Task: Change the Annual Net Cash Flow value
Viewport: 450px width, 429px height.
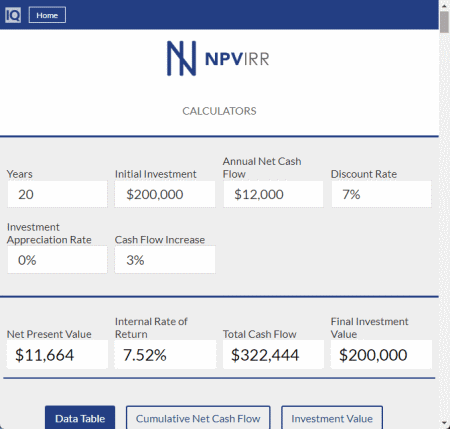Action: [273, 194]
